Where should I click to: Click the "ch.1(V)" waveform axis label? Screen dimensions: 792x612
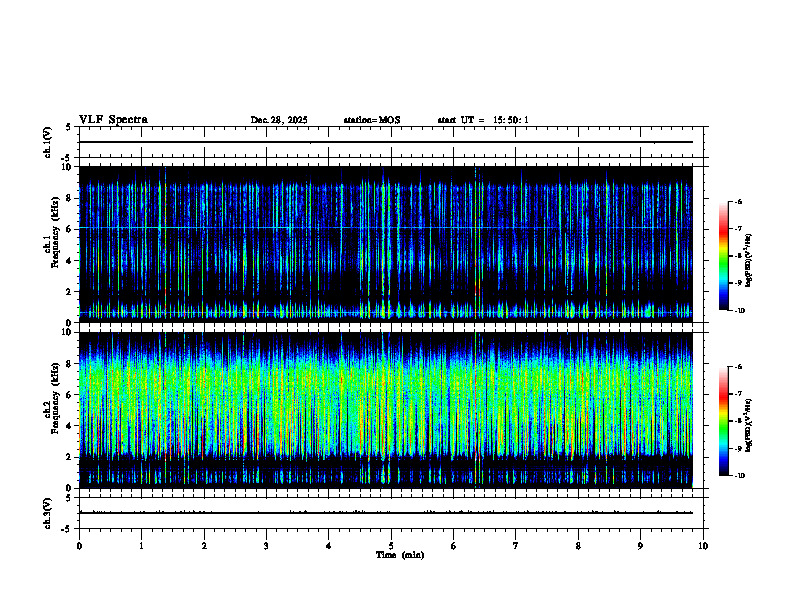pos(47,142)
